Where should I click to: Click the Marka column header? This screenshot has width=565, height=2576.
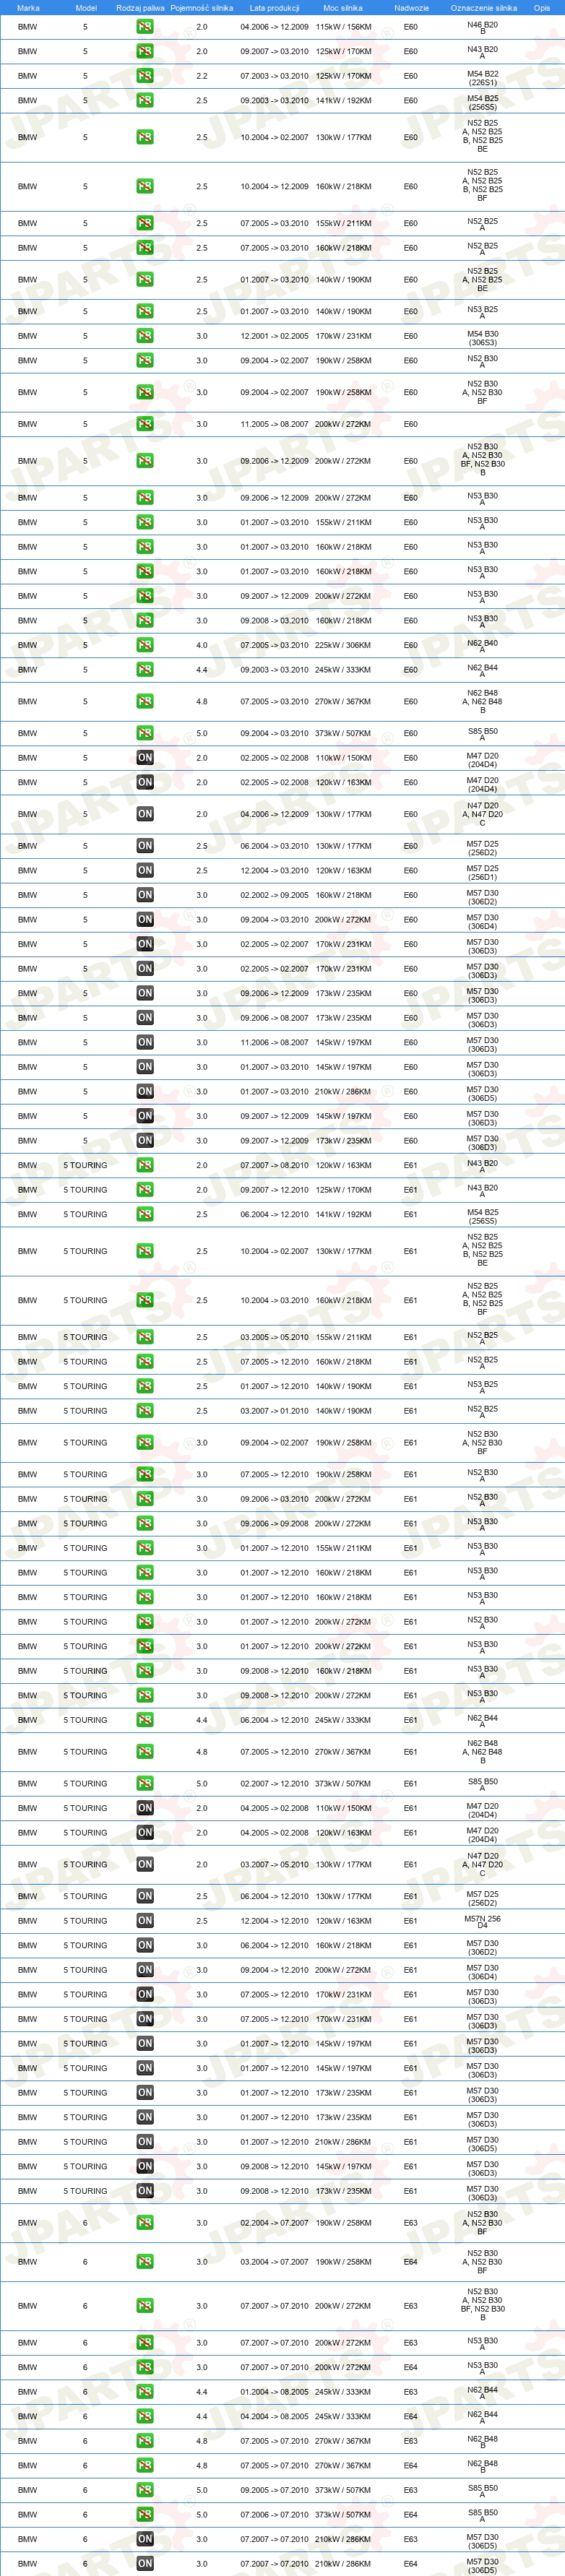coord(29,8)
